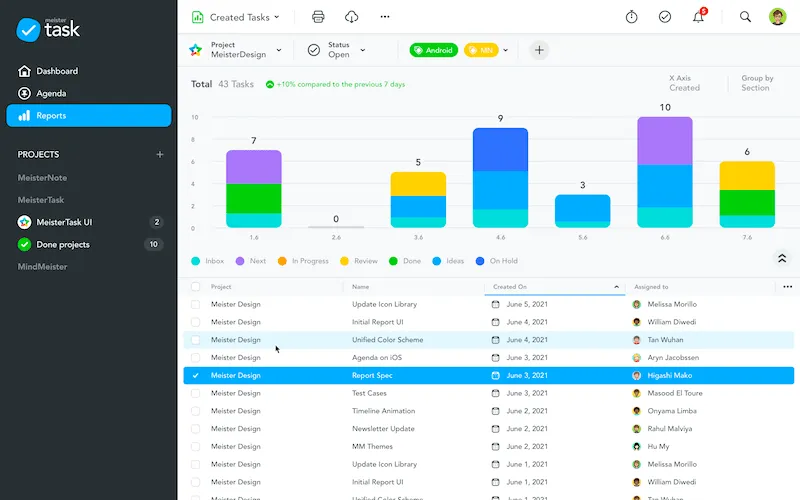Viewport: 800px width, 500px height.
Task: Uncheck the Report Spec row
Action: pos(195,376)
